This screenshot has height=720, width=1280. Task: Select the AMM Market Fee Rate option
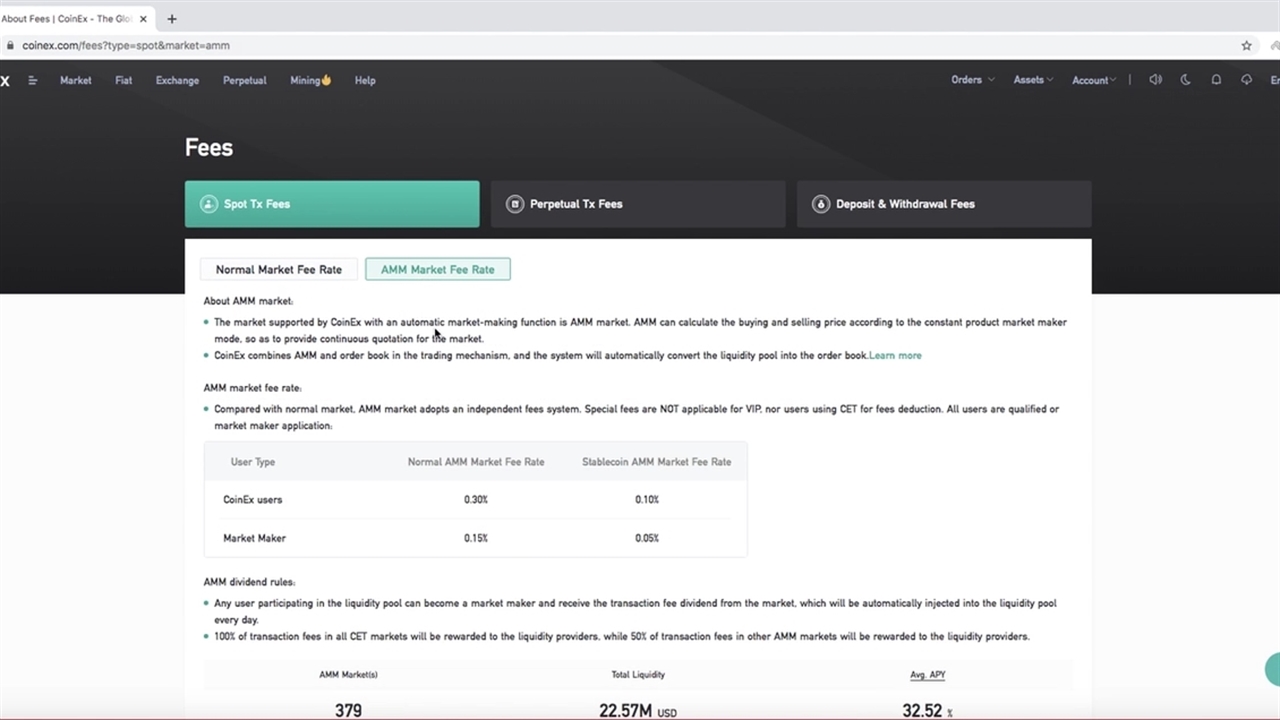[x=437, y=269]
